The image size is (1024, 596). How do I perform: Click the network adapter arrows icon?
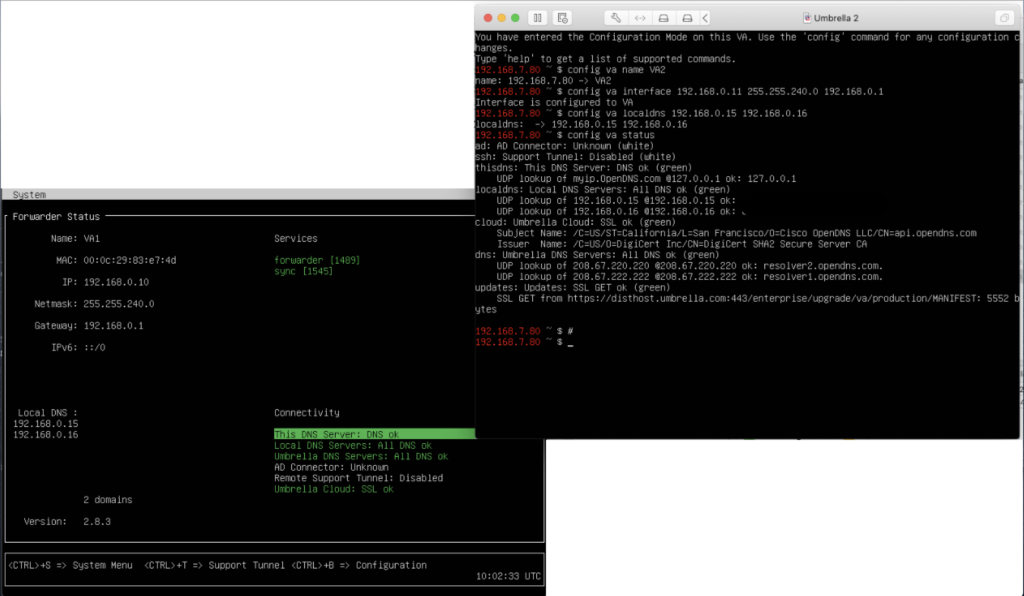coord(640,18)
